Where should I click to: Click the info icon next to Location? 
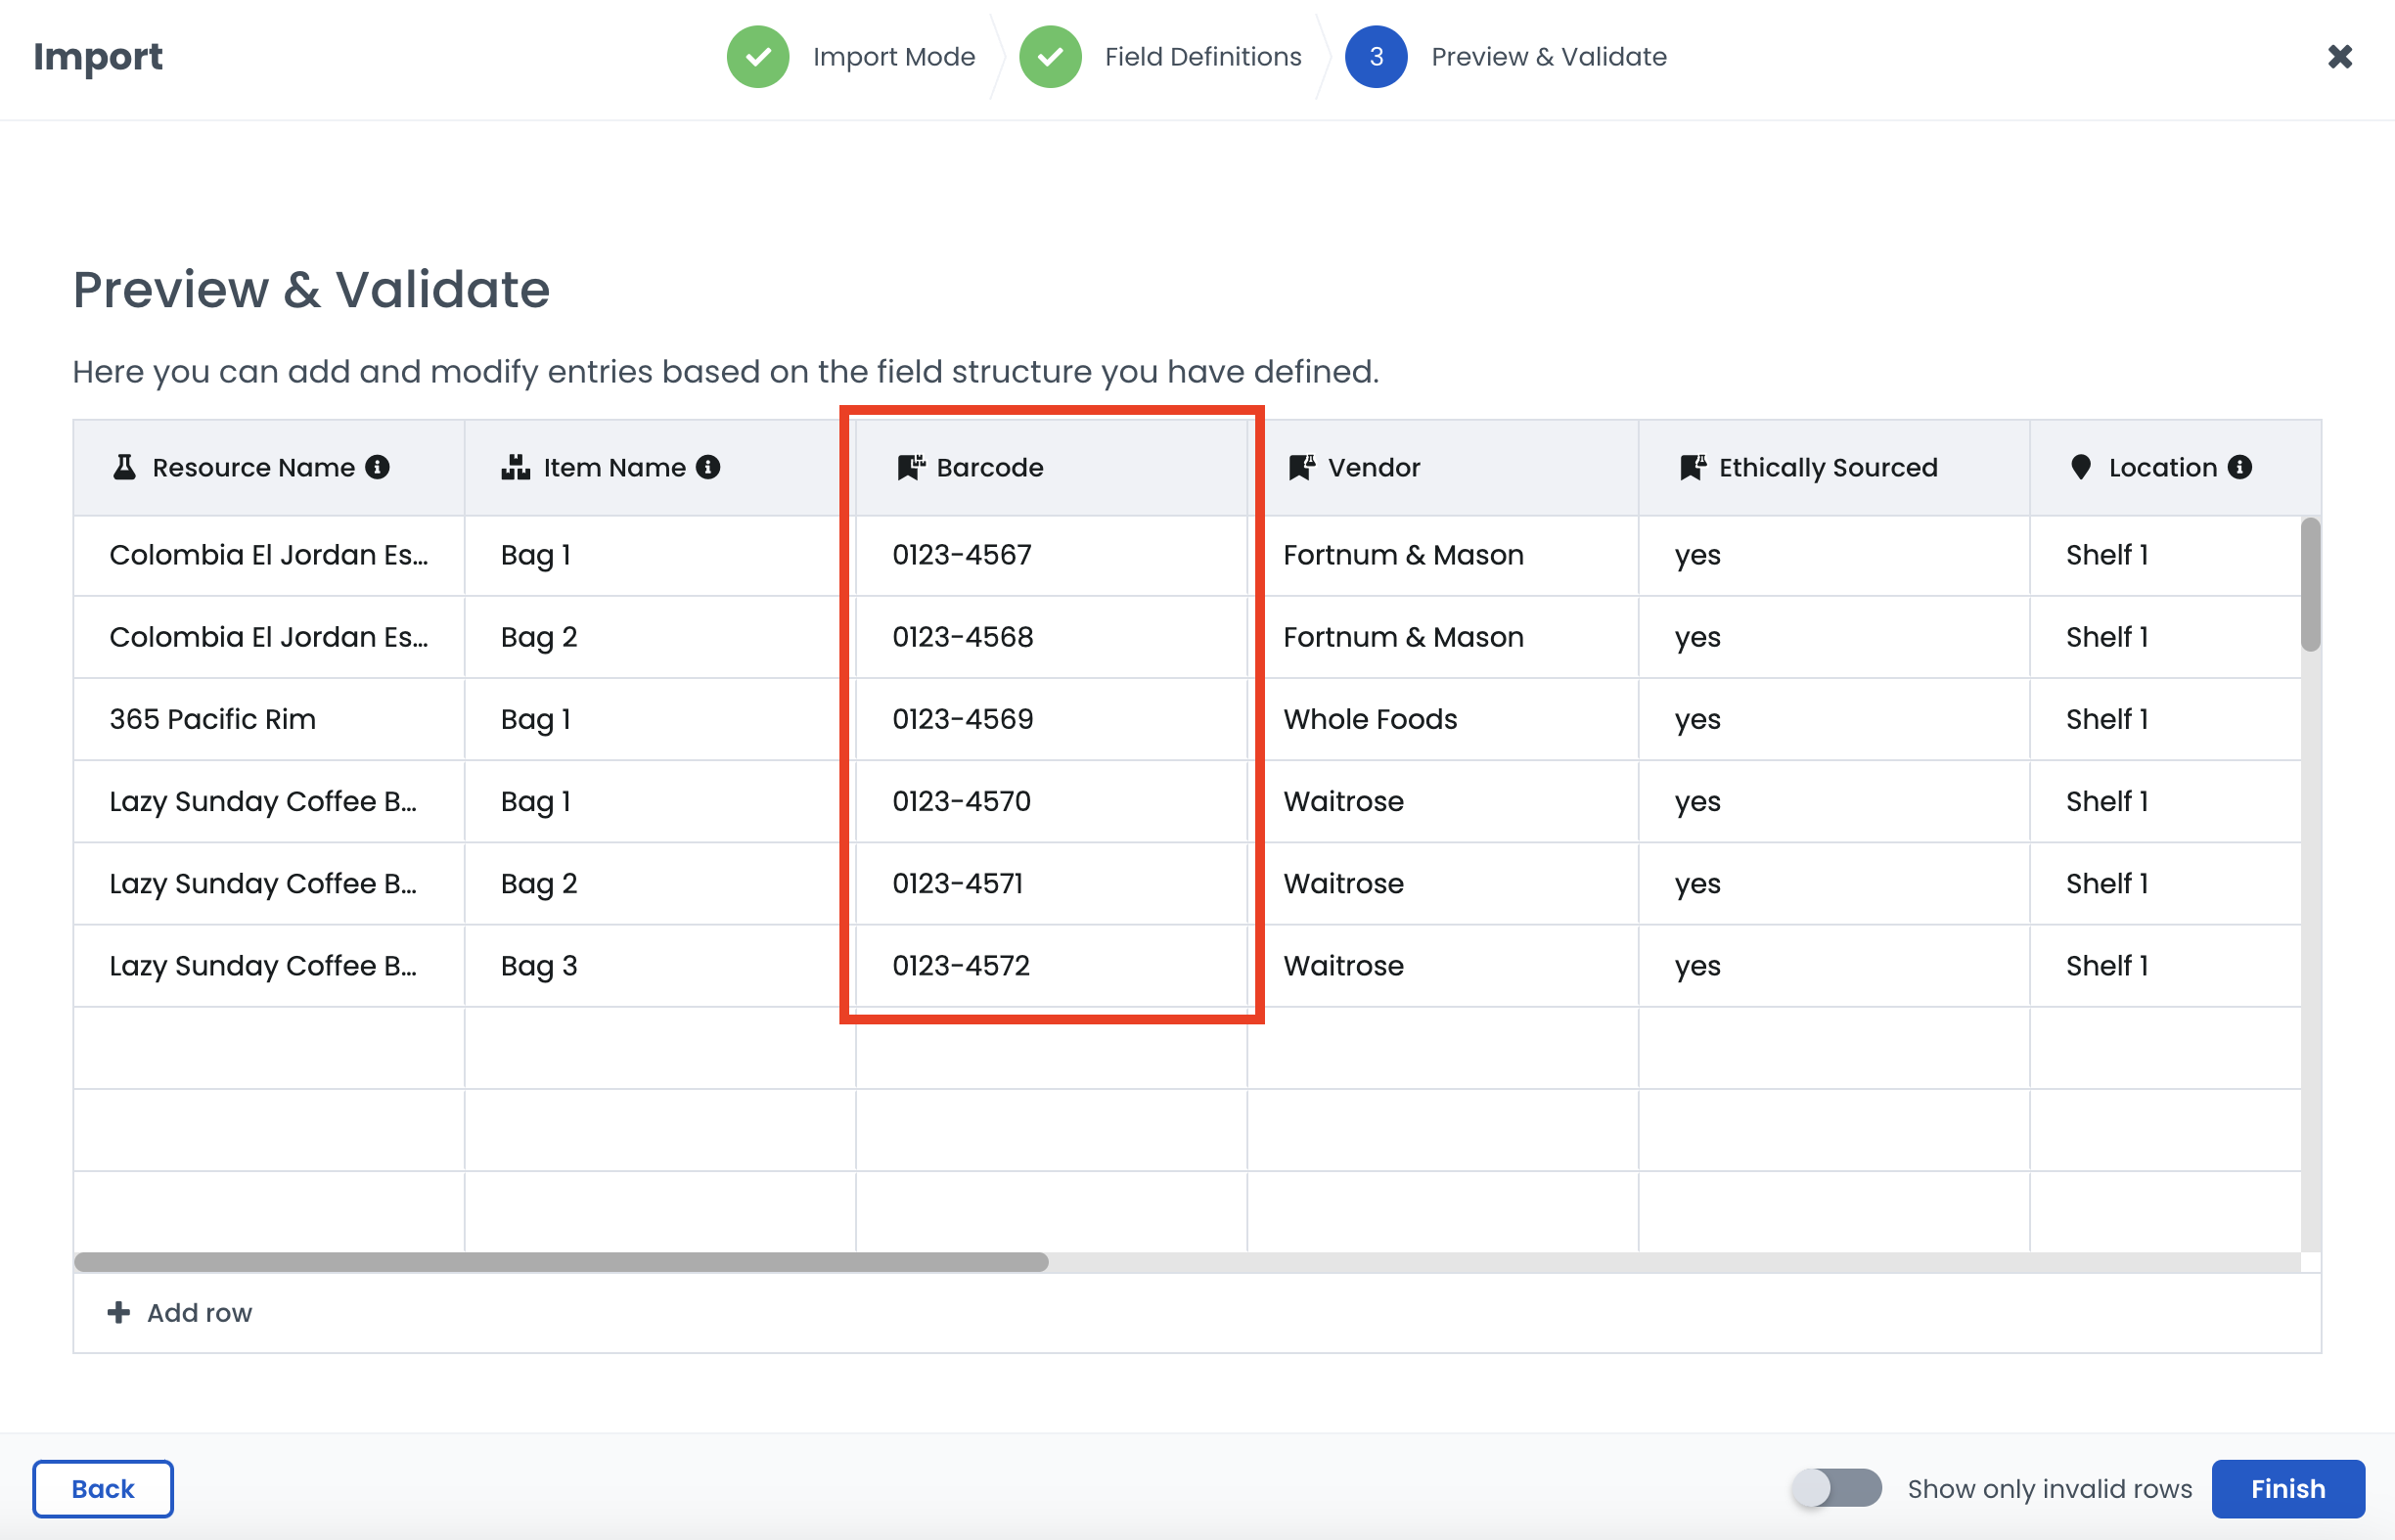point(2240,467)
